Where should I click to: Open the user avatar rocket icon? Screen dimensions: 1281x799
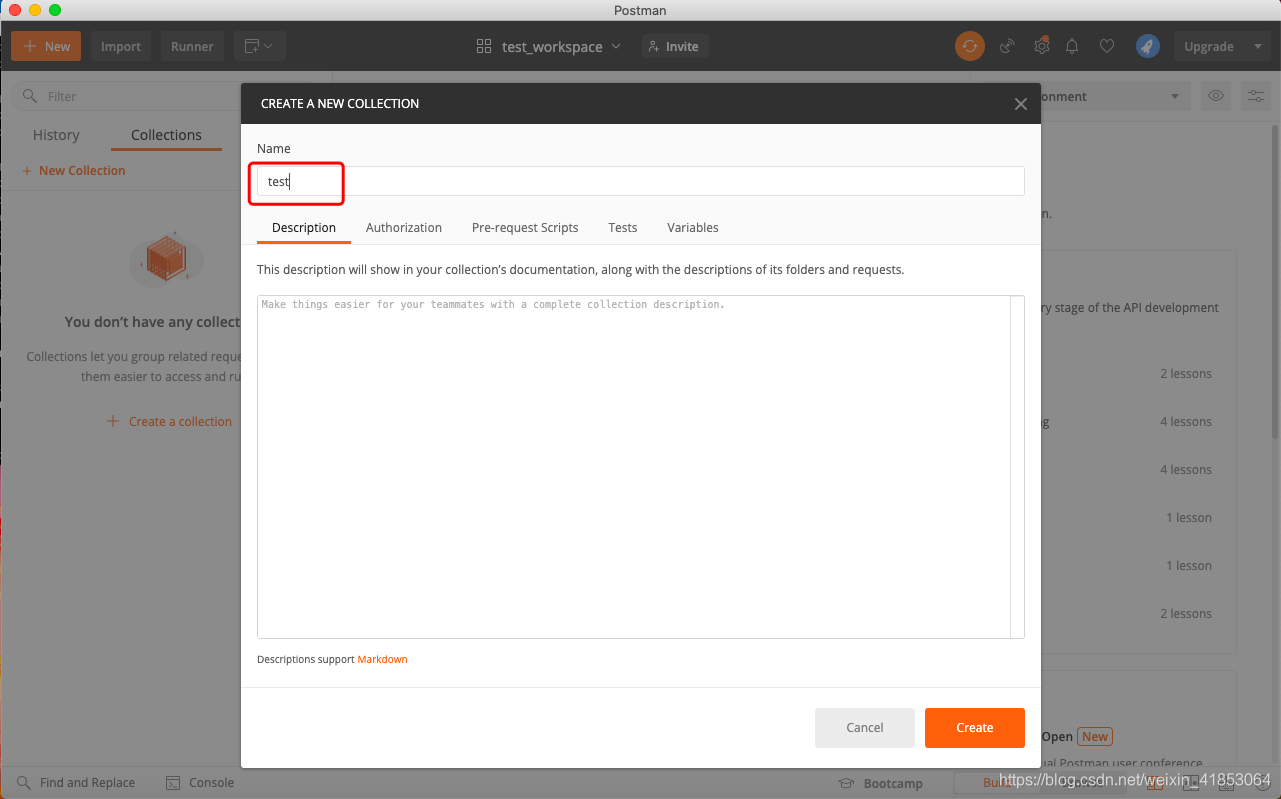click(1147, 46)
